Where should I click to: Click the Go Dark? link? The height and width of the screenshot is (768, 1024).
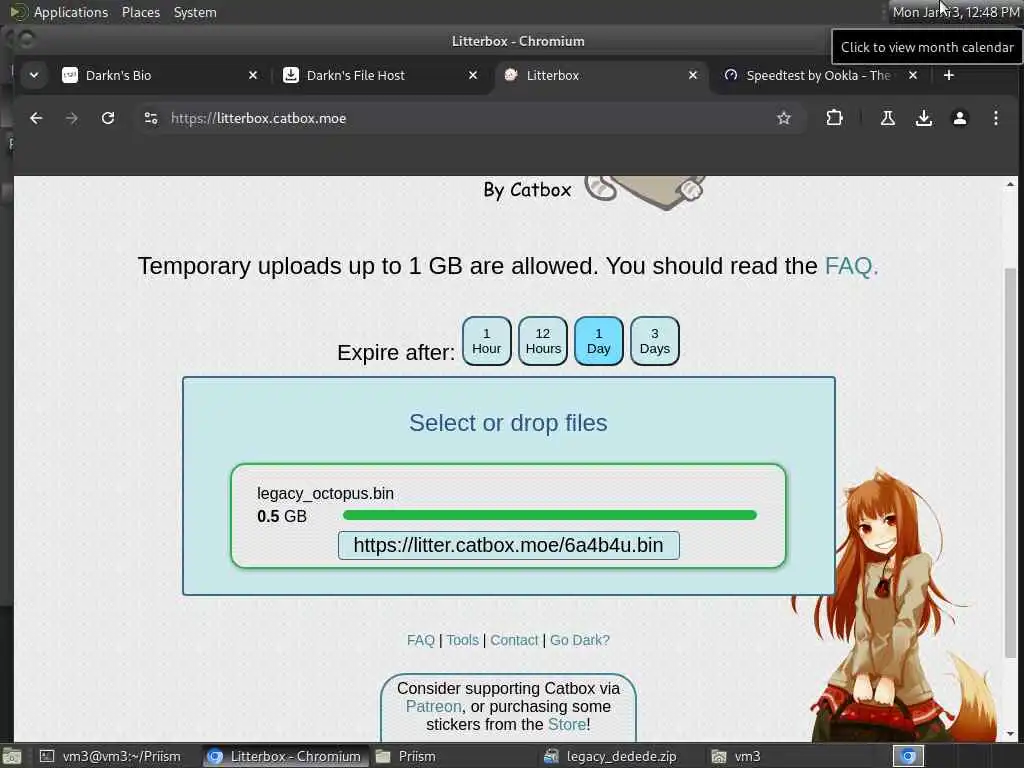[580, 640]
